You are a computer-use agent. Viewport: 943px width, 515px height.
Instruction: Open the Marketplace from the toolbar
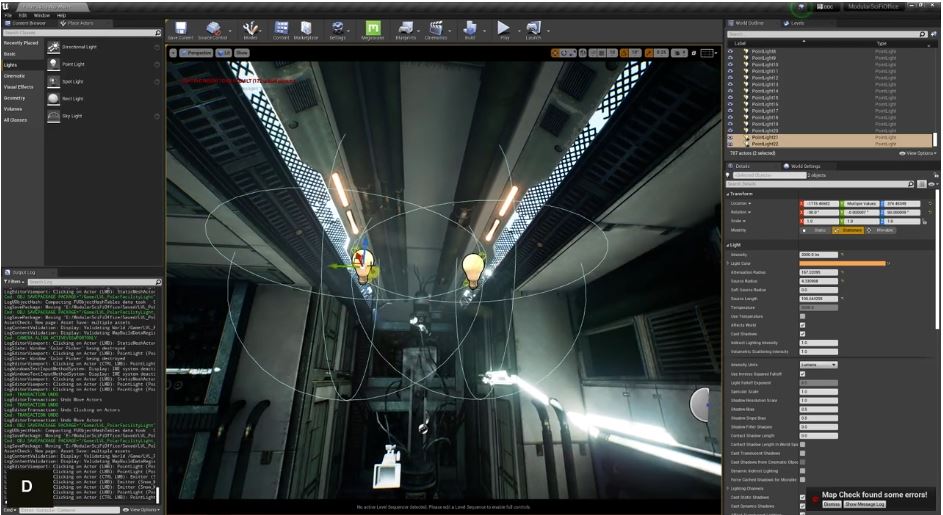[307, 29]
